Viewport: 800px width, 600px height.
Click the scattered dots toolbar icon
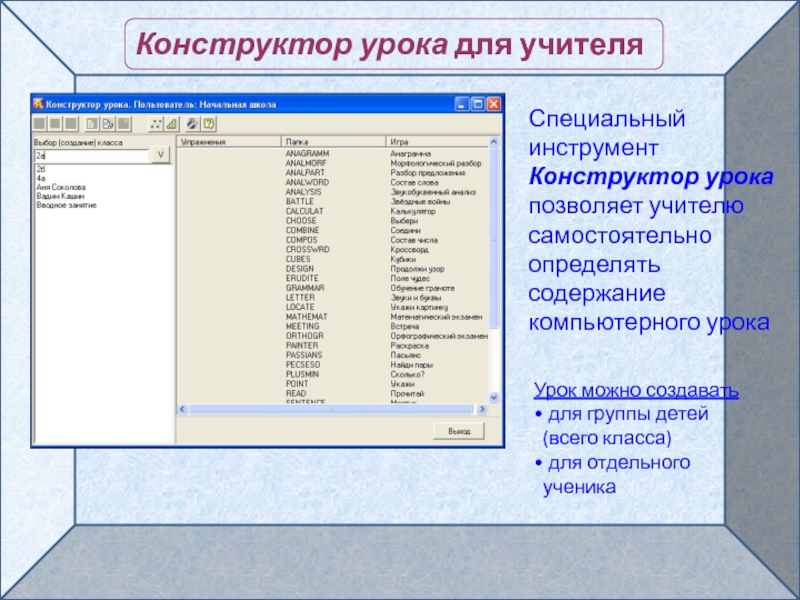coord(155,124)
